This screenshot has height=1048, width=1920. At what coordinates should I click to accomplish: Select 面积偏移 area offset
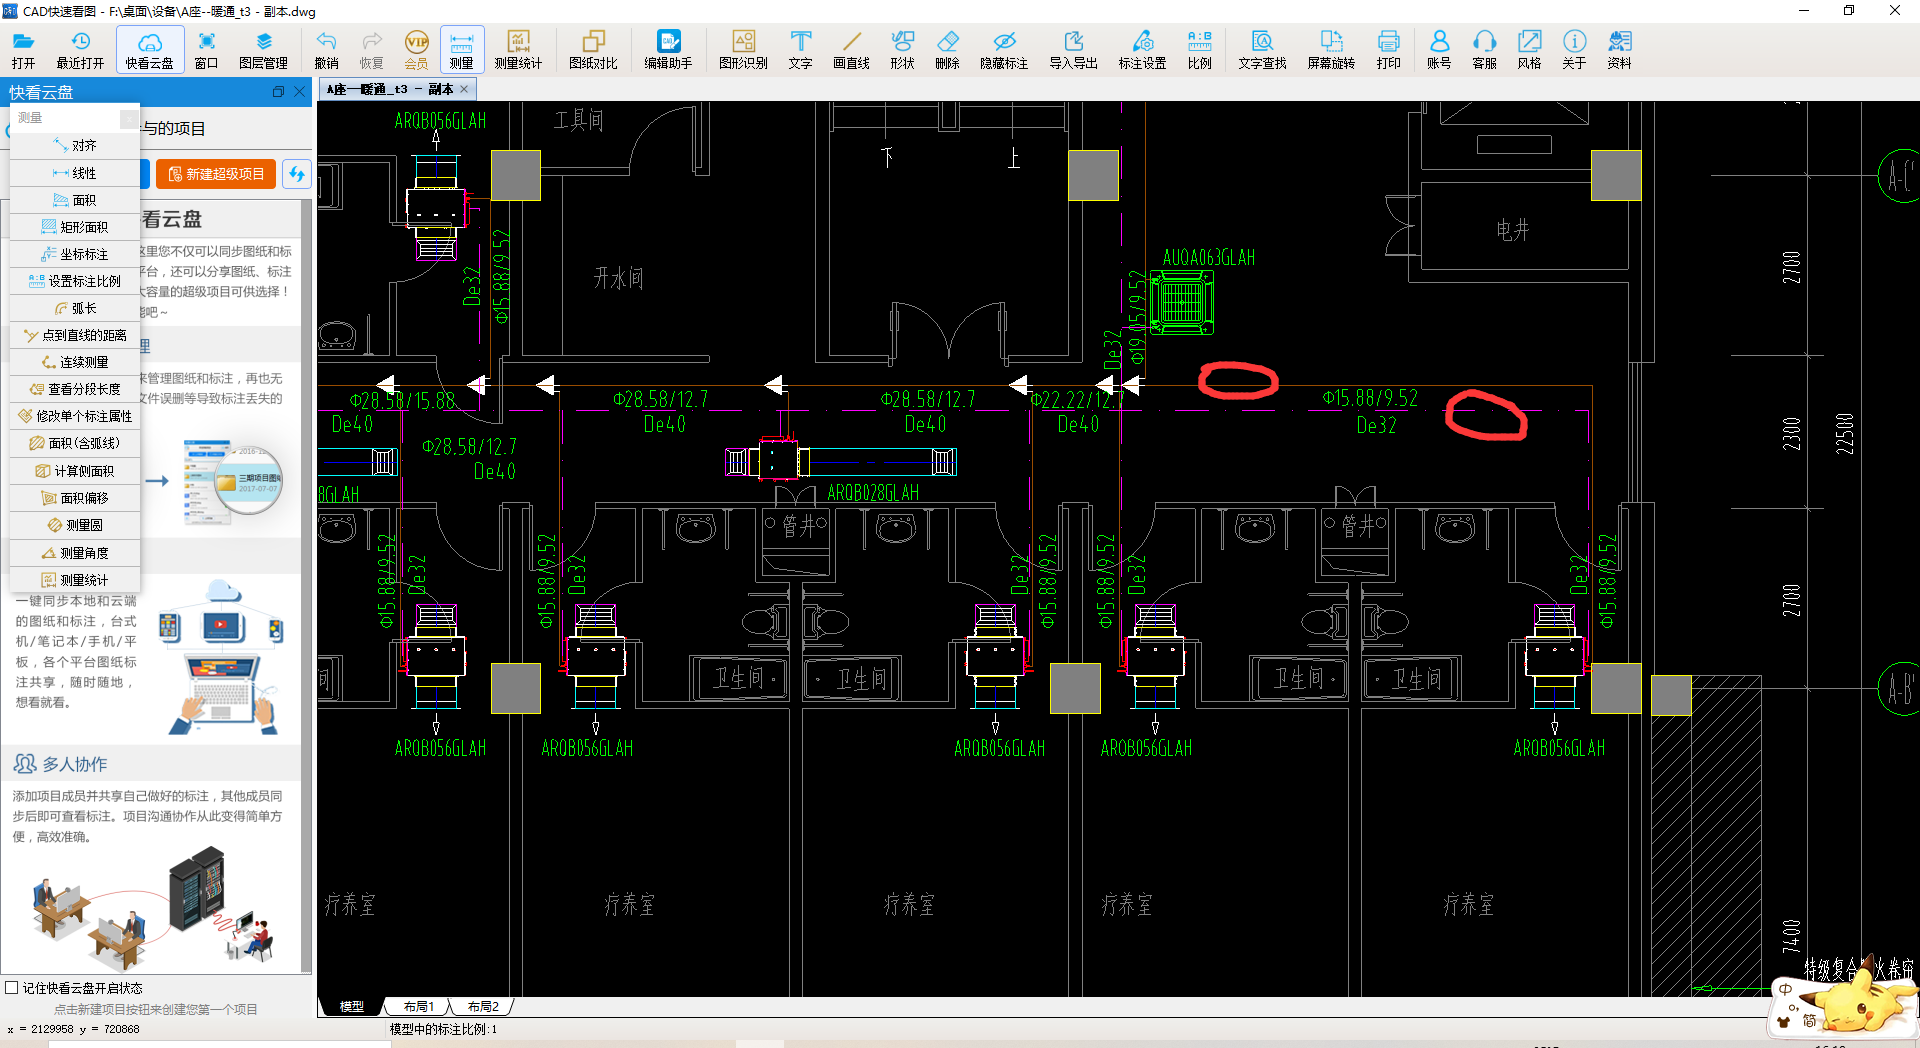pyautogui.click(x=75, y=498)
